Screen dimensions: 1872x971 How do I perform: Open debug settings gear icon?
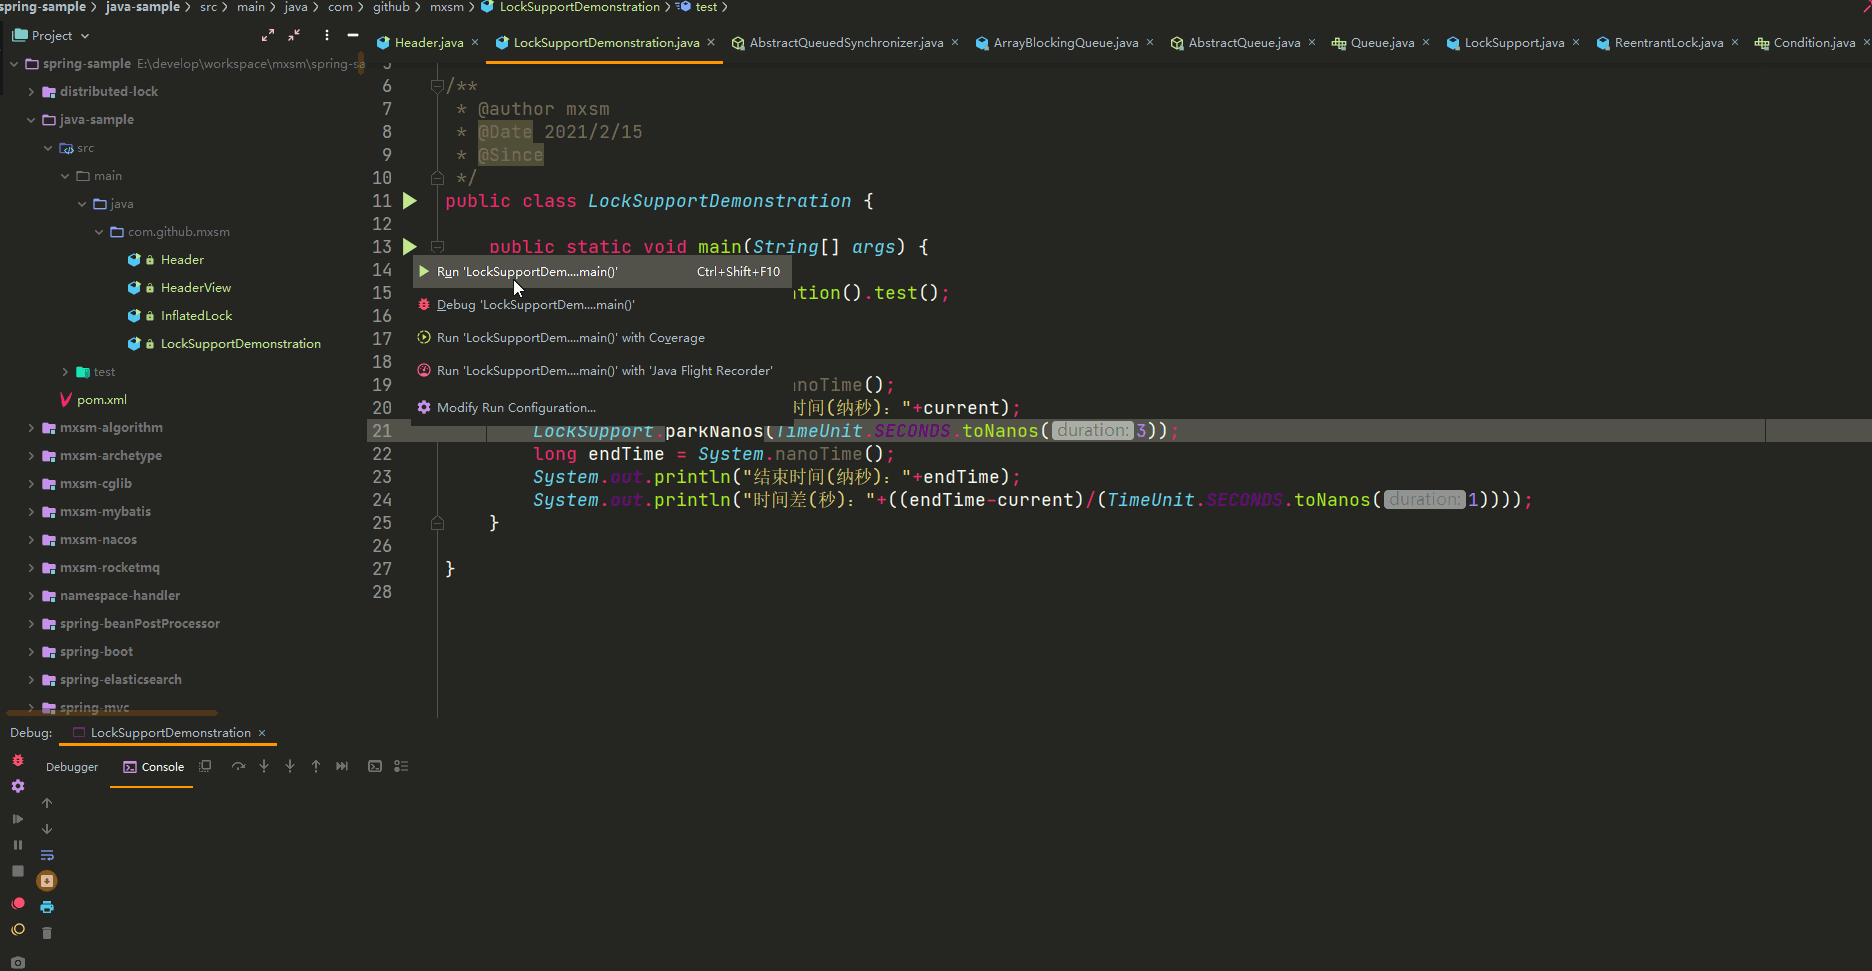click(x=18, y=786)
